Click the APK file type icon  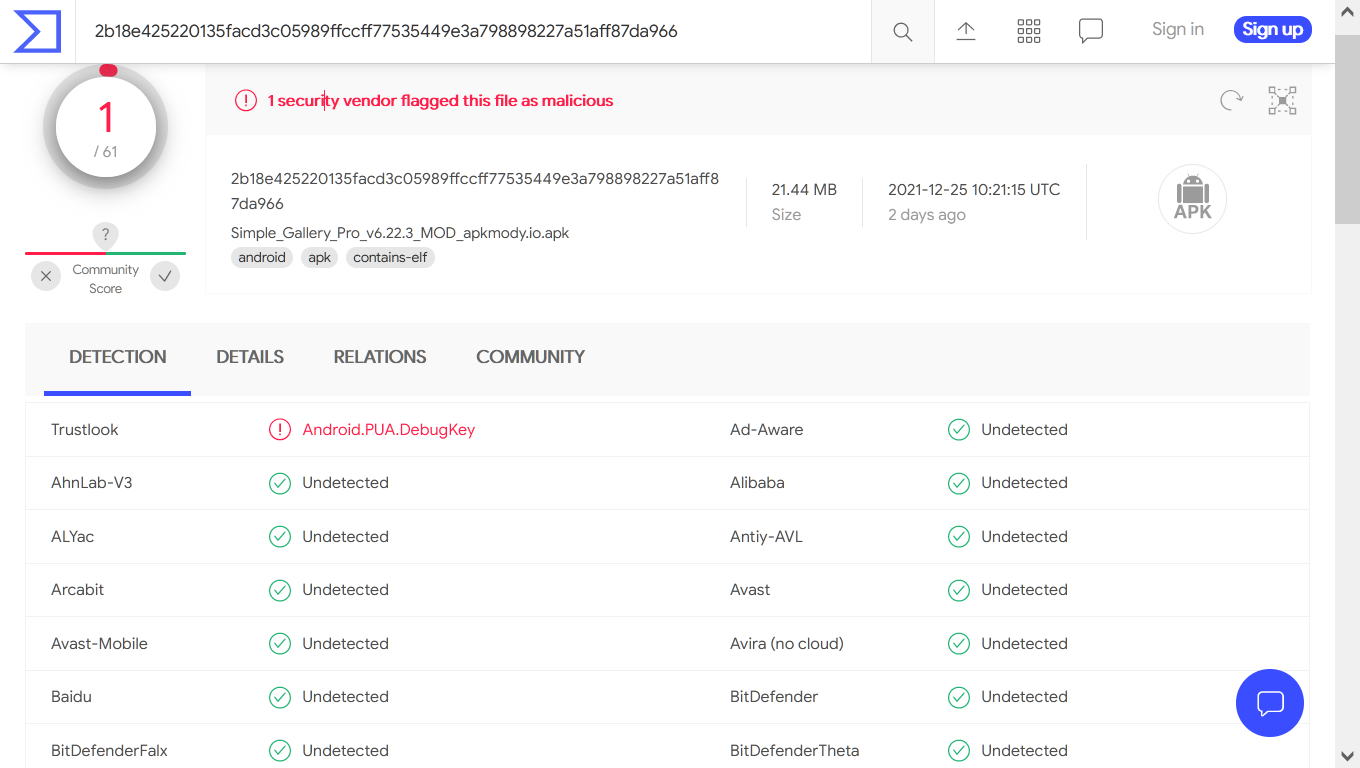click(1192, 199)
